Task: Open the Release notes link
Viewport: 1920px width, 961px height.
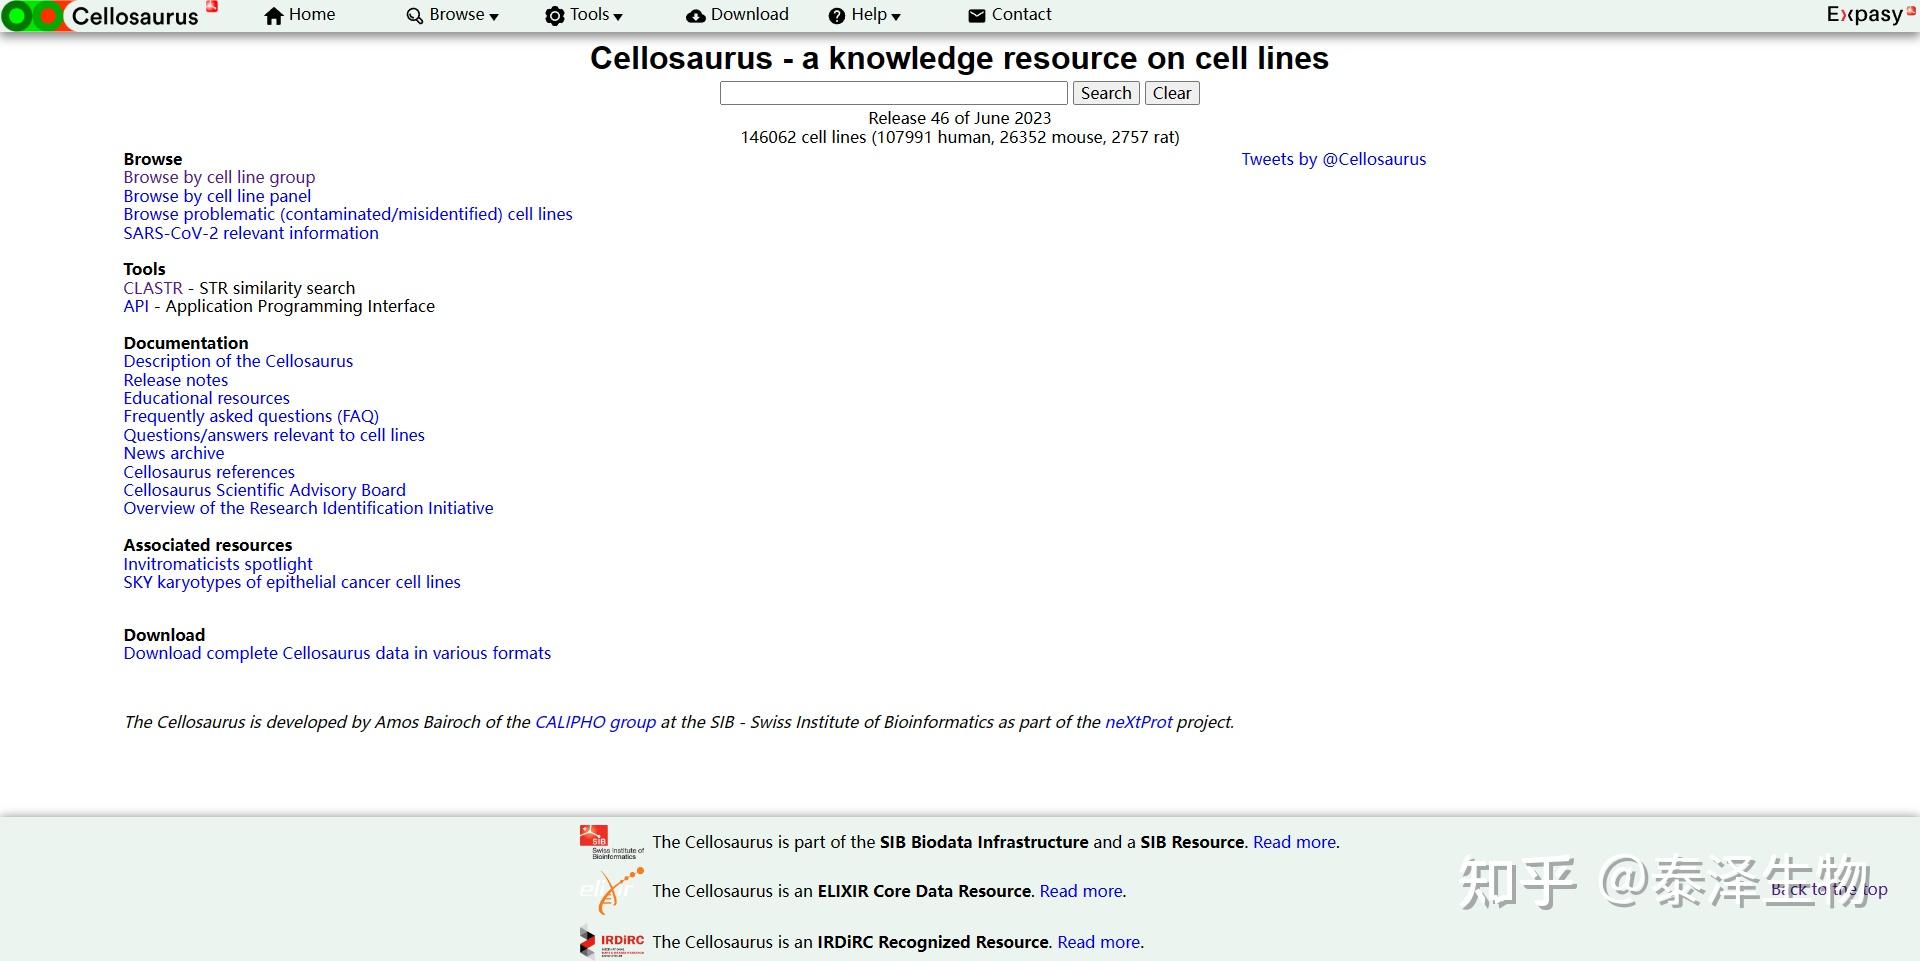Action: (176, 380)
